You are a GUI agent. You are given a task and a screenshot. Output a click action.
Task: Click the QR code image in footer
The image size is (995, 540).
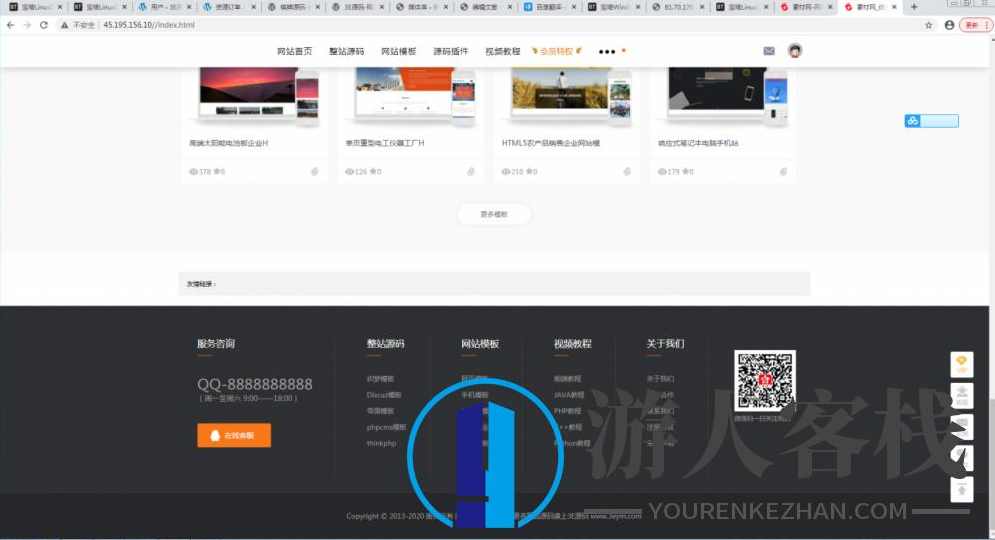pos(765,380)
